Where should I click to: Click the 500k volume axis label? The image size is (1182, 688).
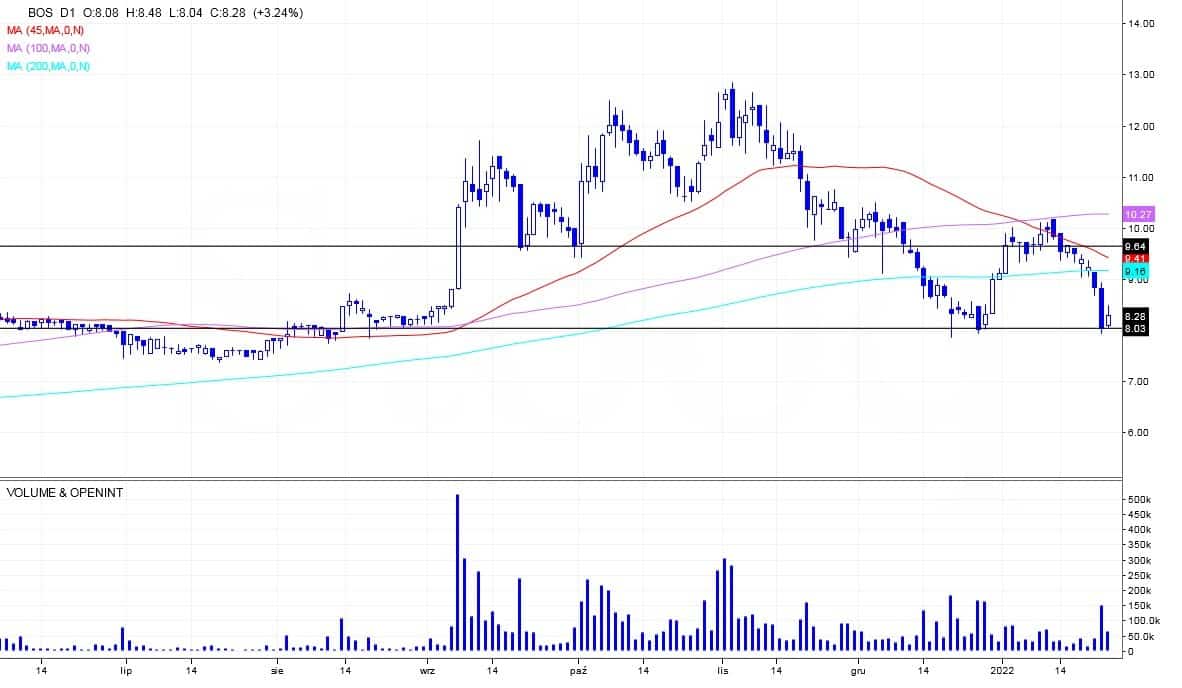pyautogui.click(x=1138, y=499)
